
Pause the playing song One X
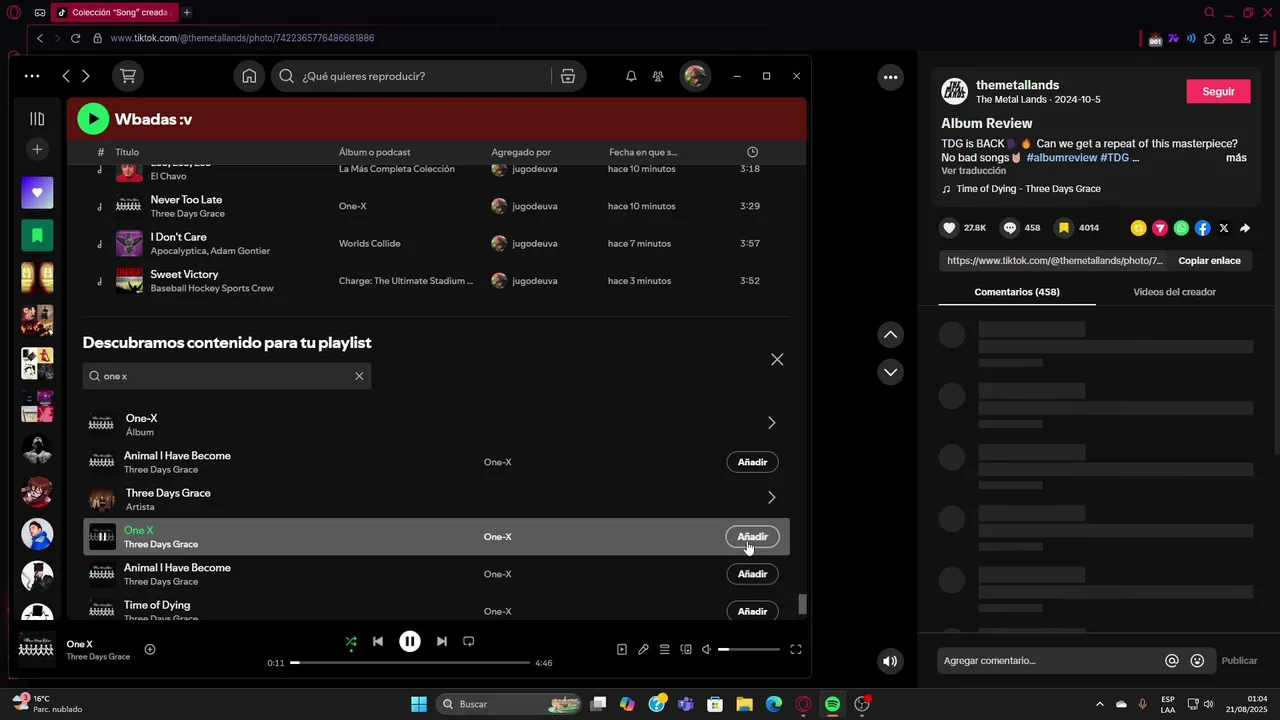[x=410, y=642]
